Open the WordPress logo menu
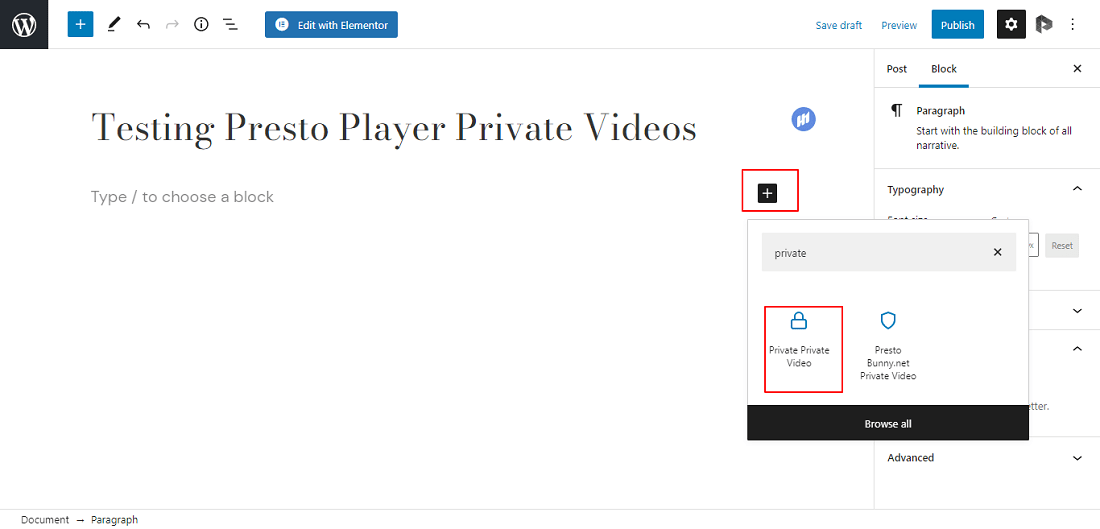Screen dimensions: 1100x529 point(24,25)
